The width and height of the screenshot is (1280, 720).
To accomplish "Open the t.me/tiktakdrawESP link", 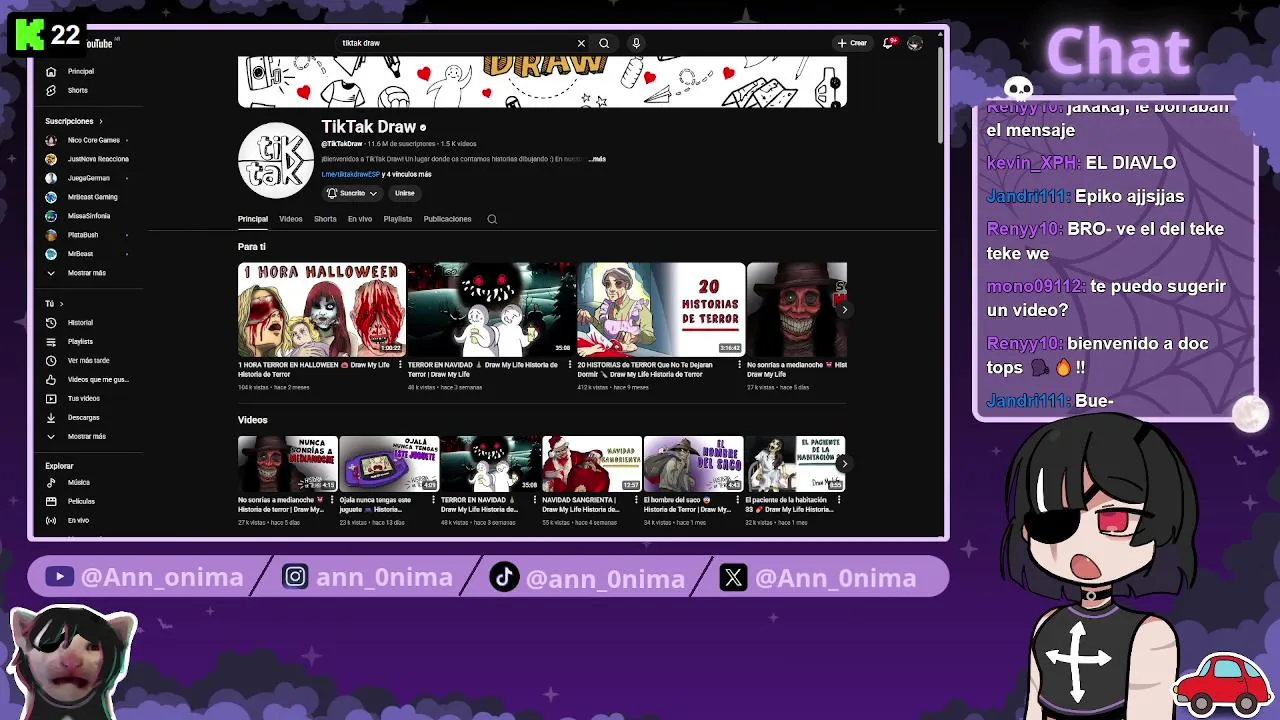I will click(x=350, y=174).
